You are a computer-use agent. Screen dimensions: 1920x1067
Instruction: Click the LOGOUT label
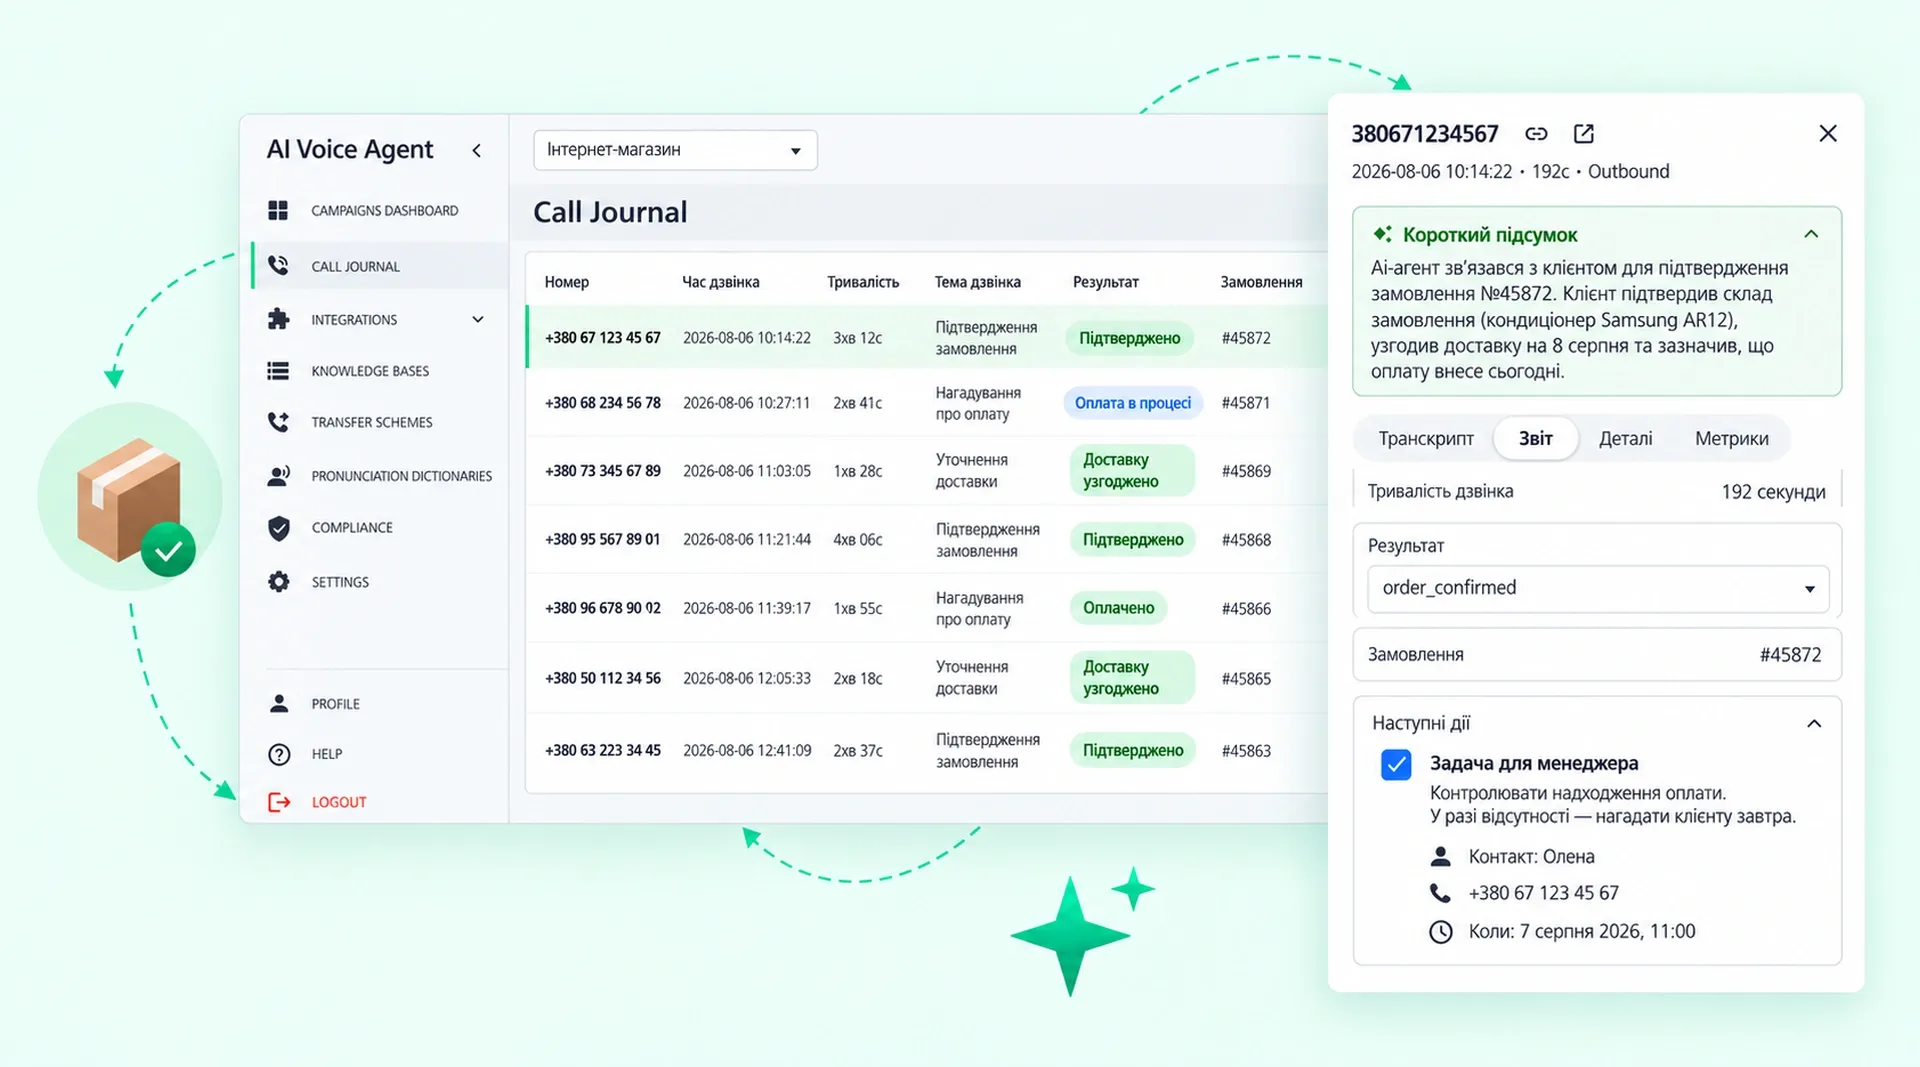pyautogui.click(x=339, y=802)
